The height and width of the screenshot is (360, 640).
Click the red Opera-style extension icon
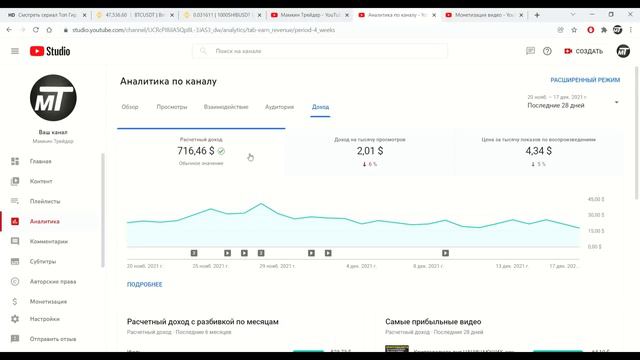pyautogui.click(x=590, y=30)
